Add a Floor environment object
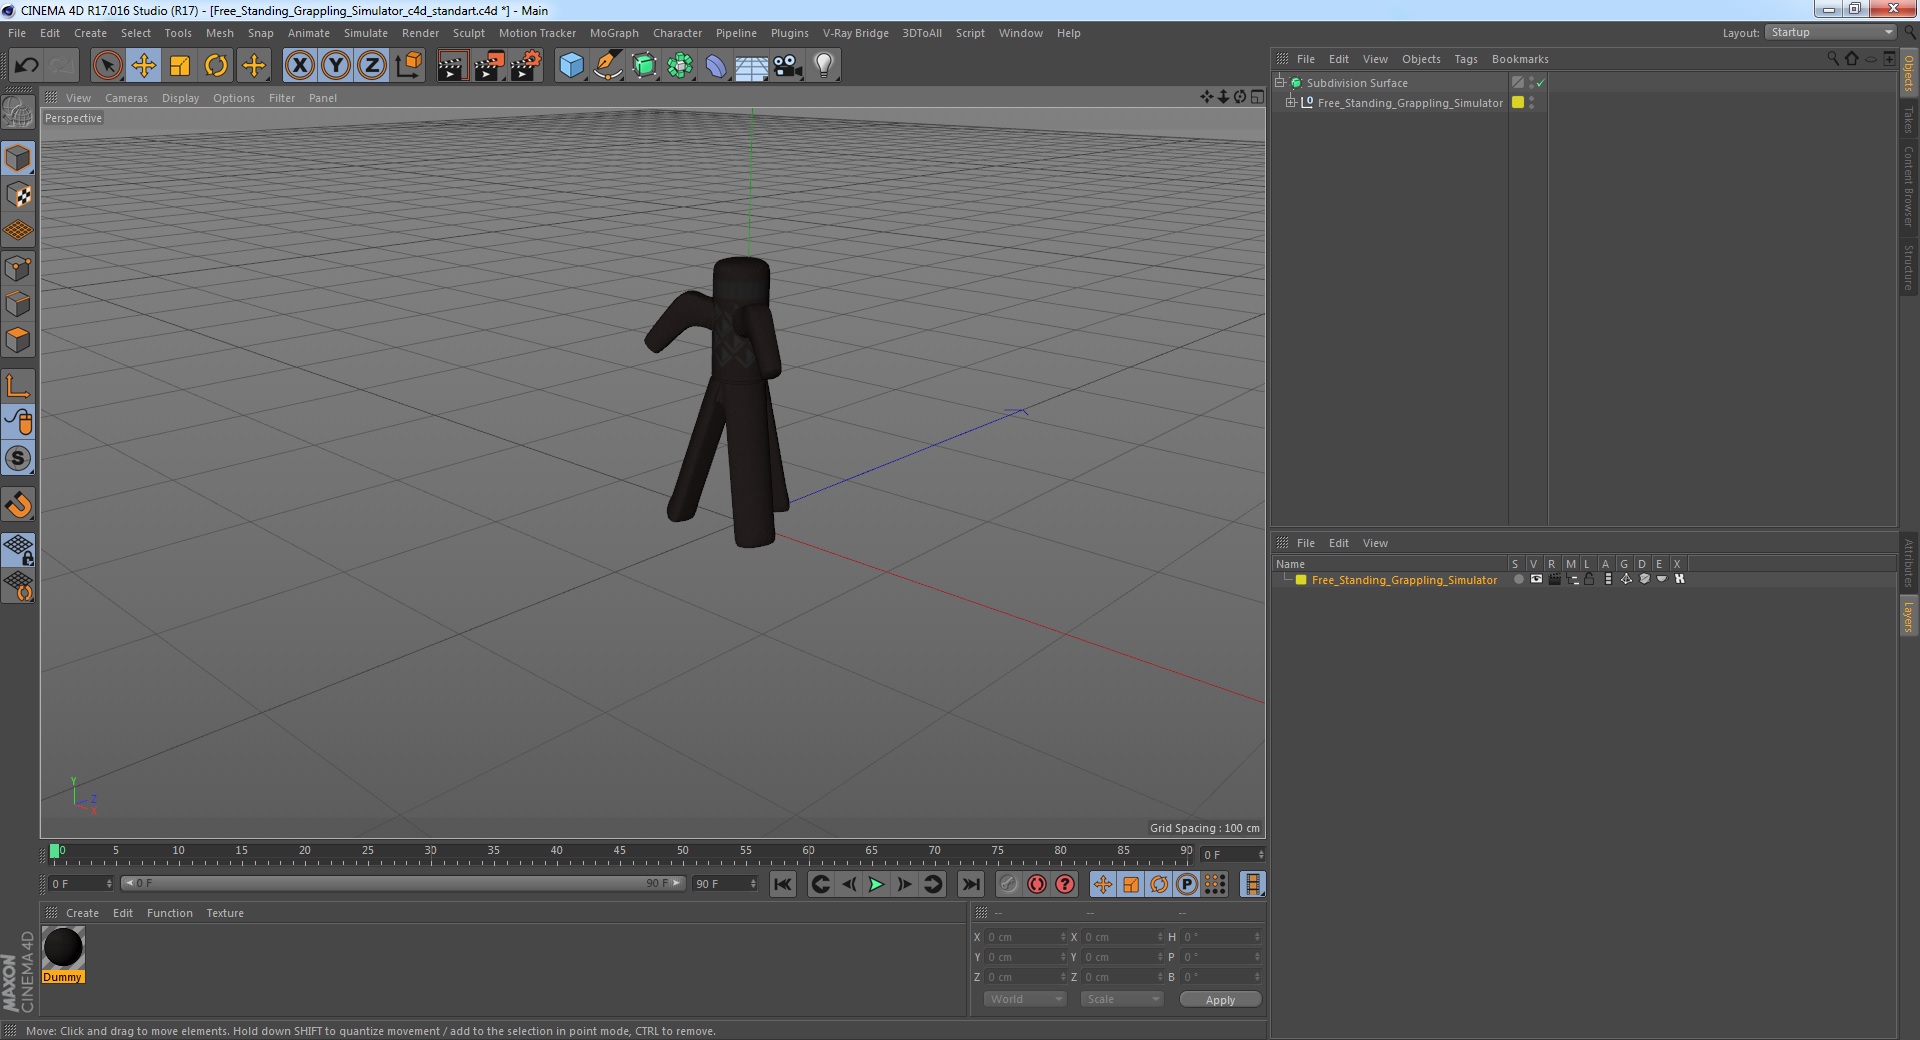Viewport: 1920px width, 1040px height. tap(751, 66)
